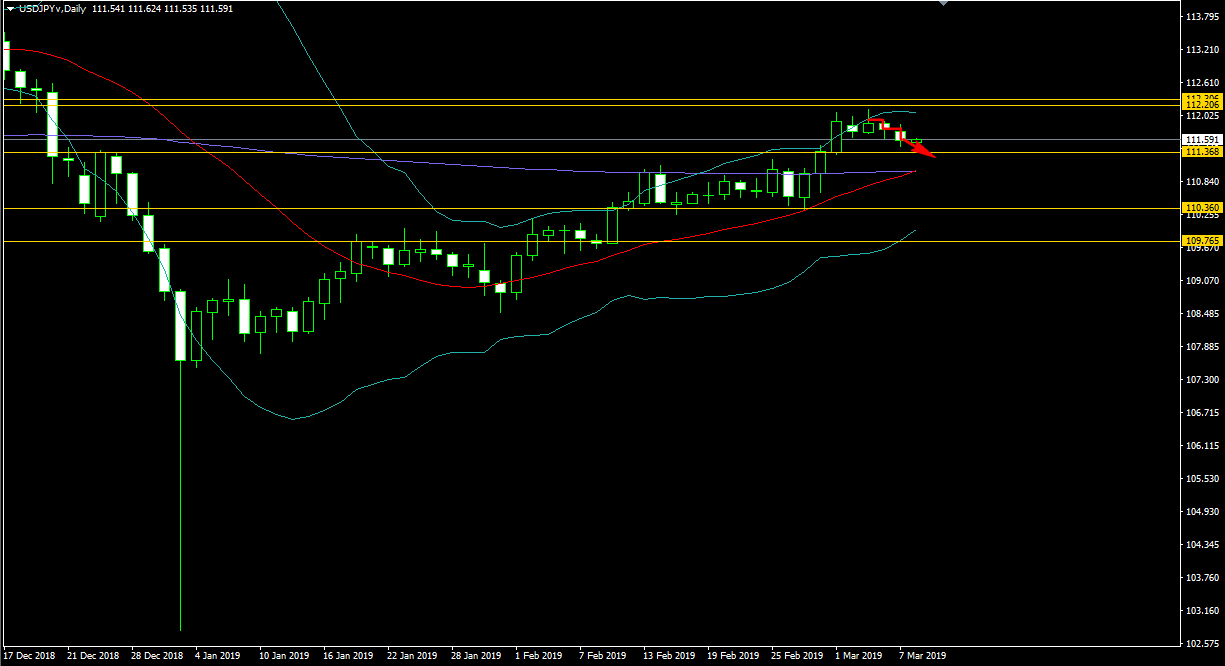Click the 106.715 price scale value
The image size is (1225, 666).
1201,413
